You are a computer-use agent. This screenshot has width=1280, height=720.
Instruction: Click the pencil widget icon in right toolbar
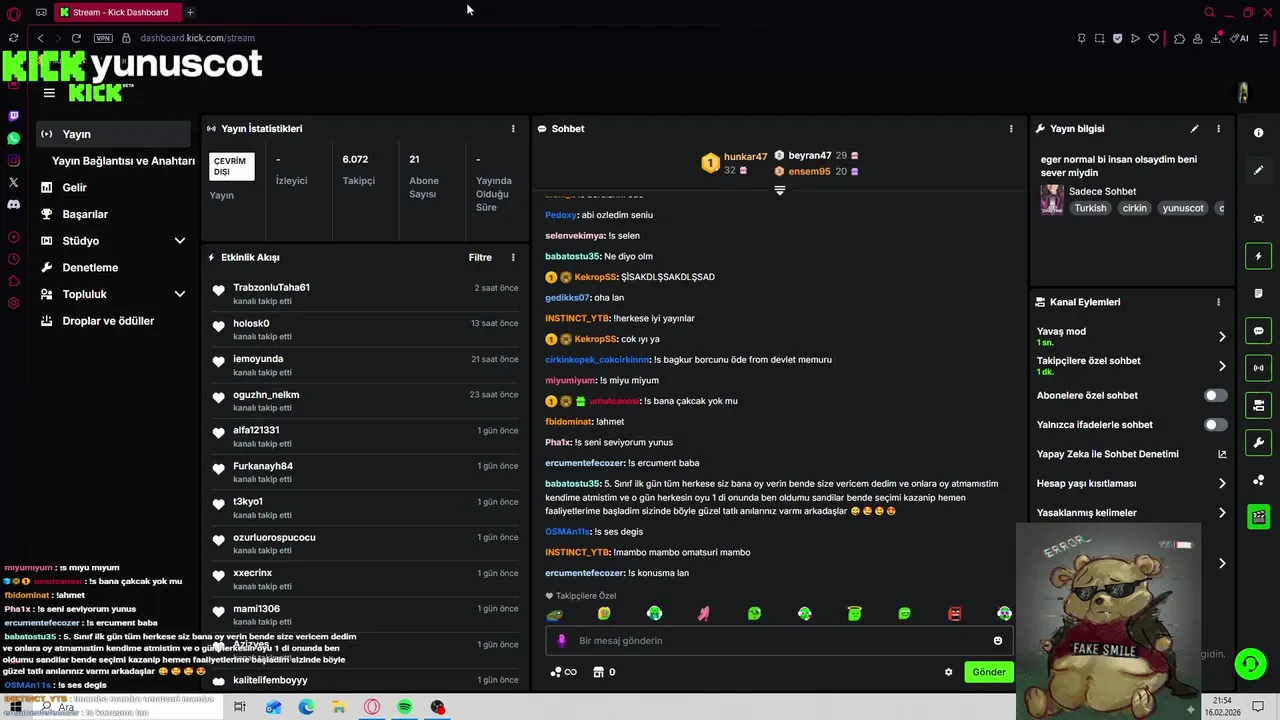pyautogui.click(x=1258, y=170)
